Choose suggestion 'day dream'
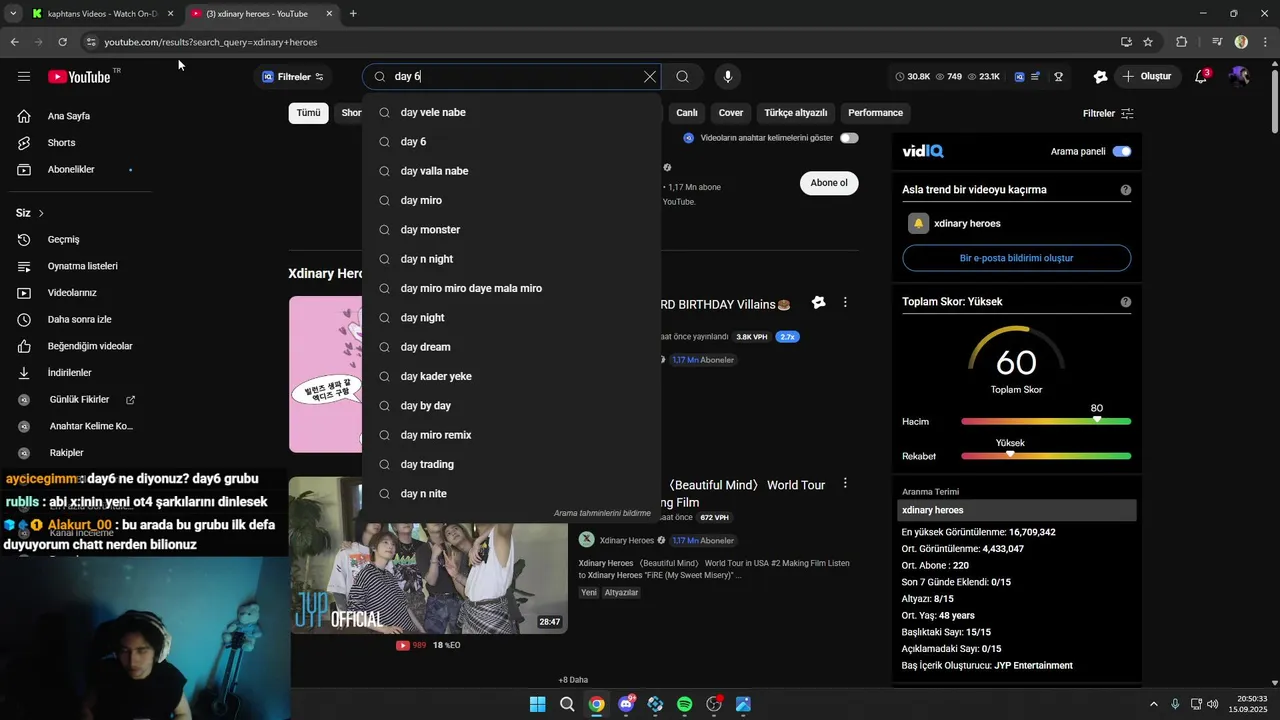The width and height of the screenshot is (1280, 720). [511, 347]
